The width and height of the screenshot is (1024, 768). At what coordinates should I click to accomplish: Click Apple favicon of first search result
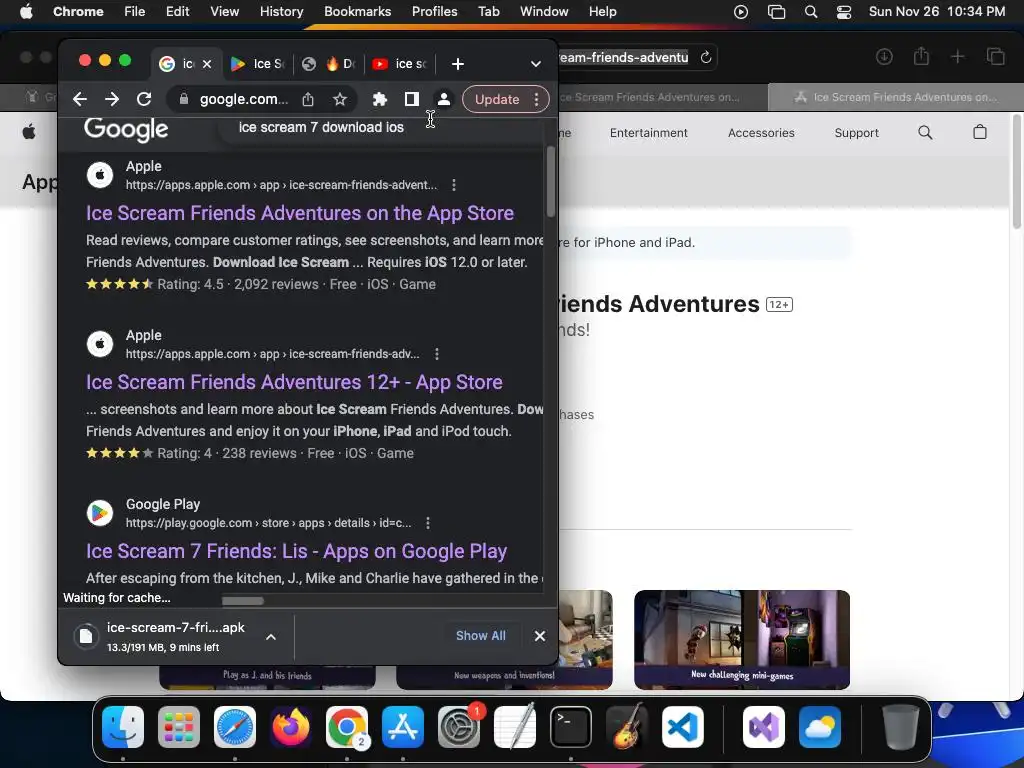click(100, 175)
